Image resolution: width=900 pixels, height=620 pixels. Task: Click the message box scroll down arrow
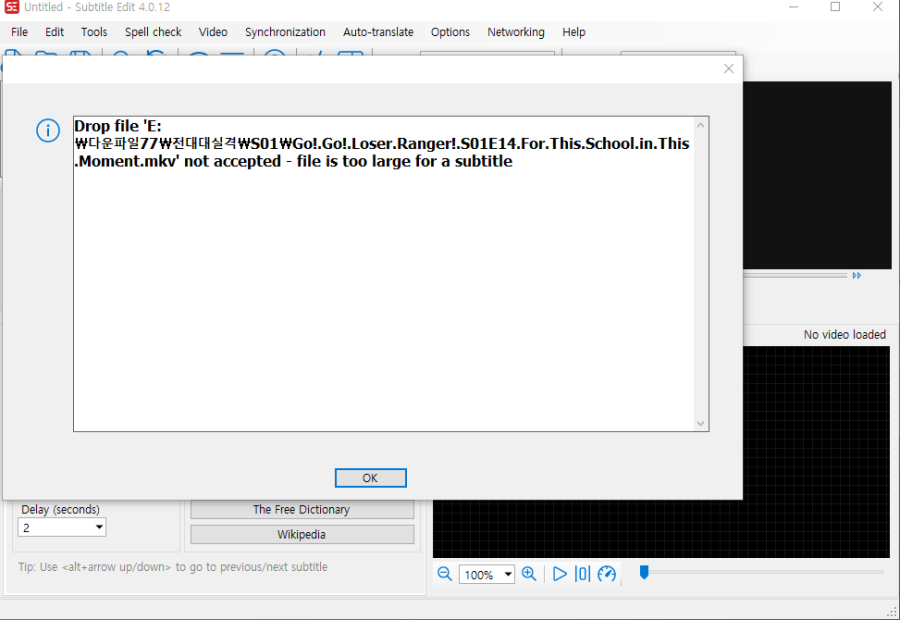click(x=700, y=424)
